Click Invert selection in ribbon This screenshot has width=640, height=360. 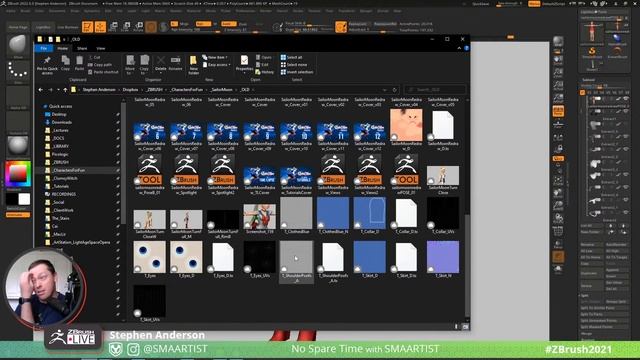coord(297,72)
